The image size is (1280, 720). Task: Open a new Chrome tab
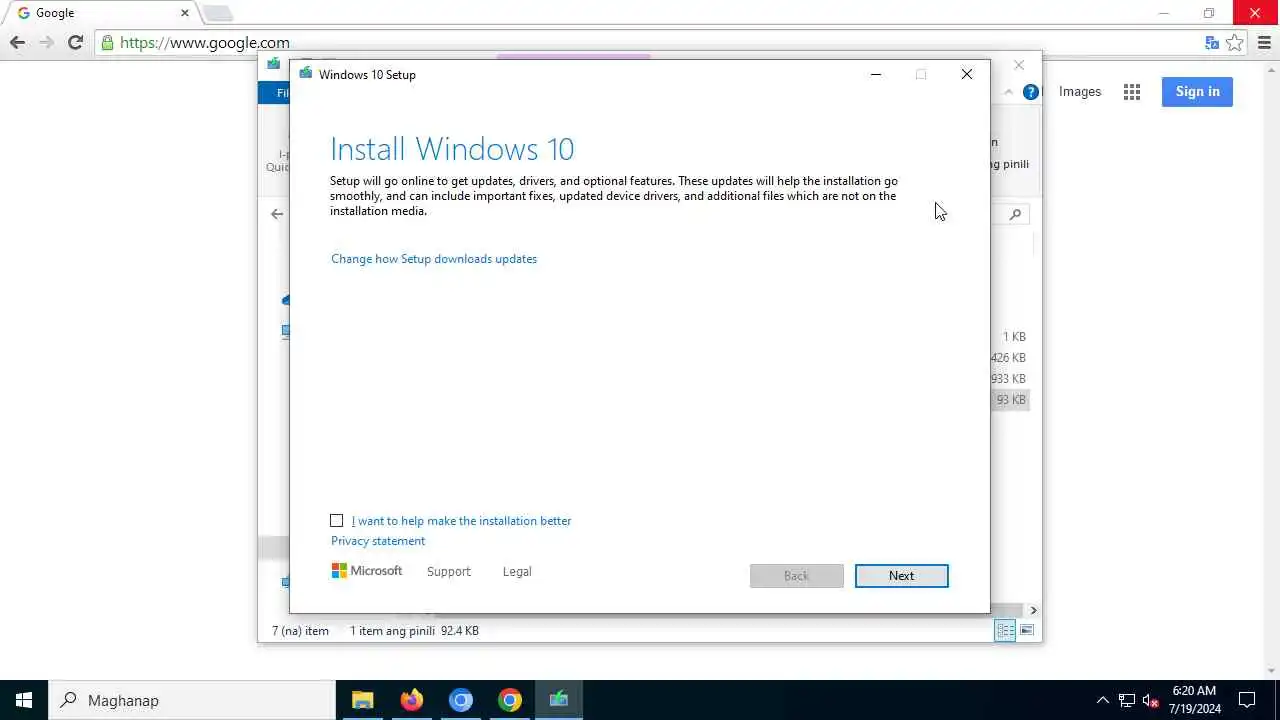click(x=217, y=14)
